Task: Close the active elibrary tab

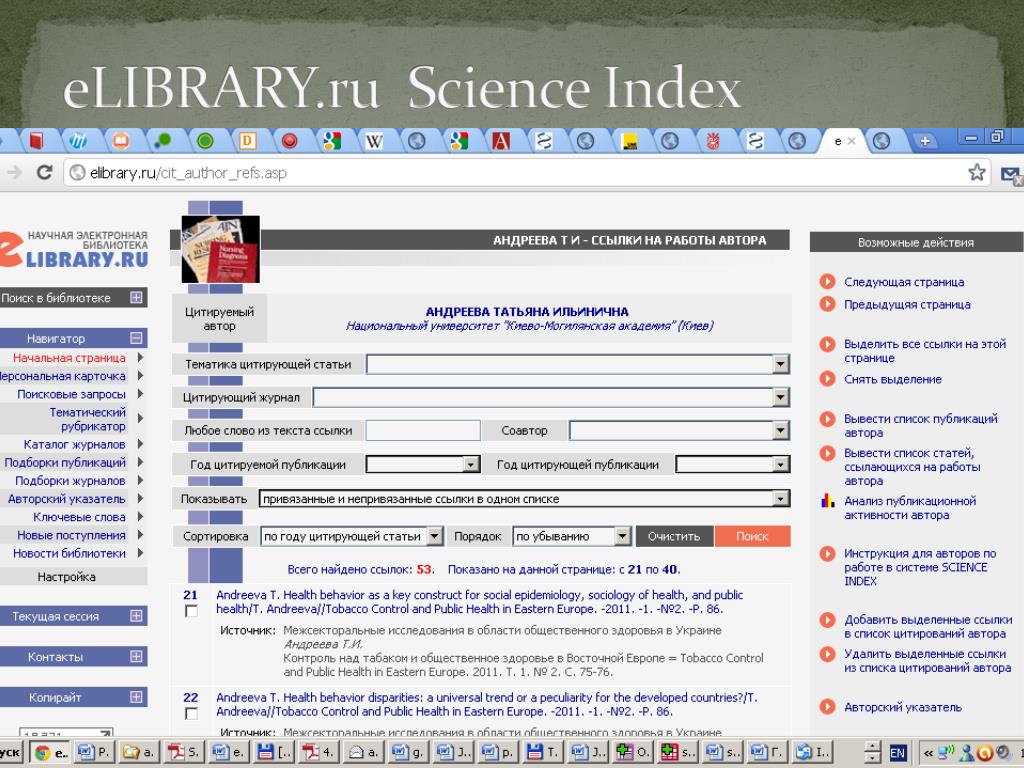Action: coord(851,140)
